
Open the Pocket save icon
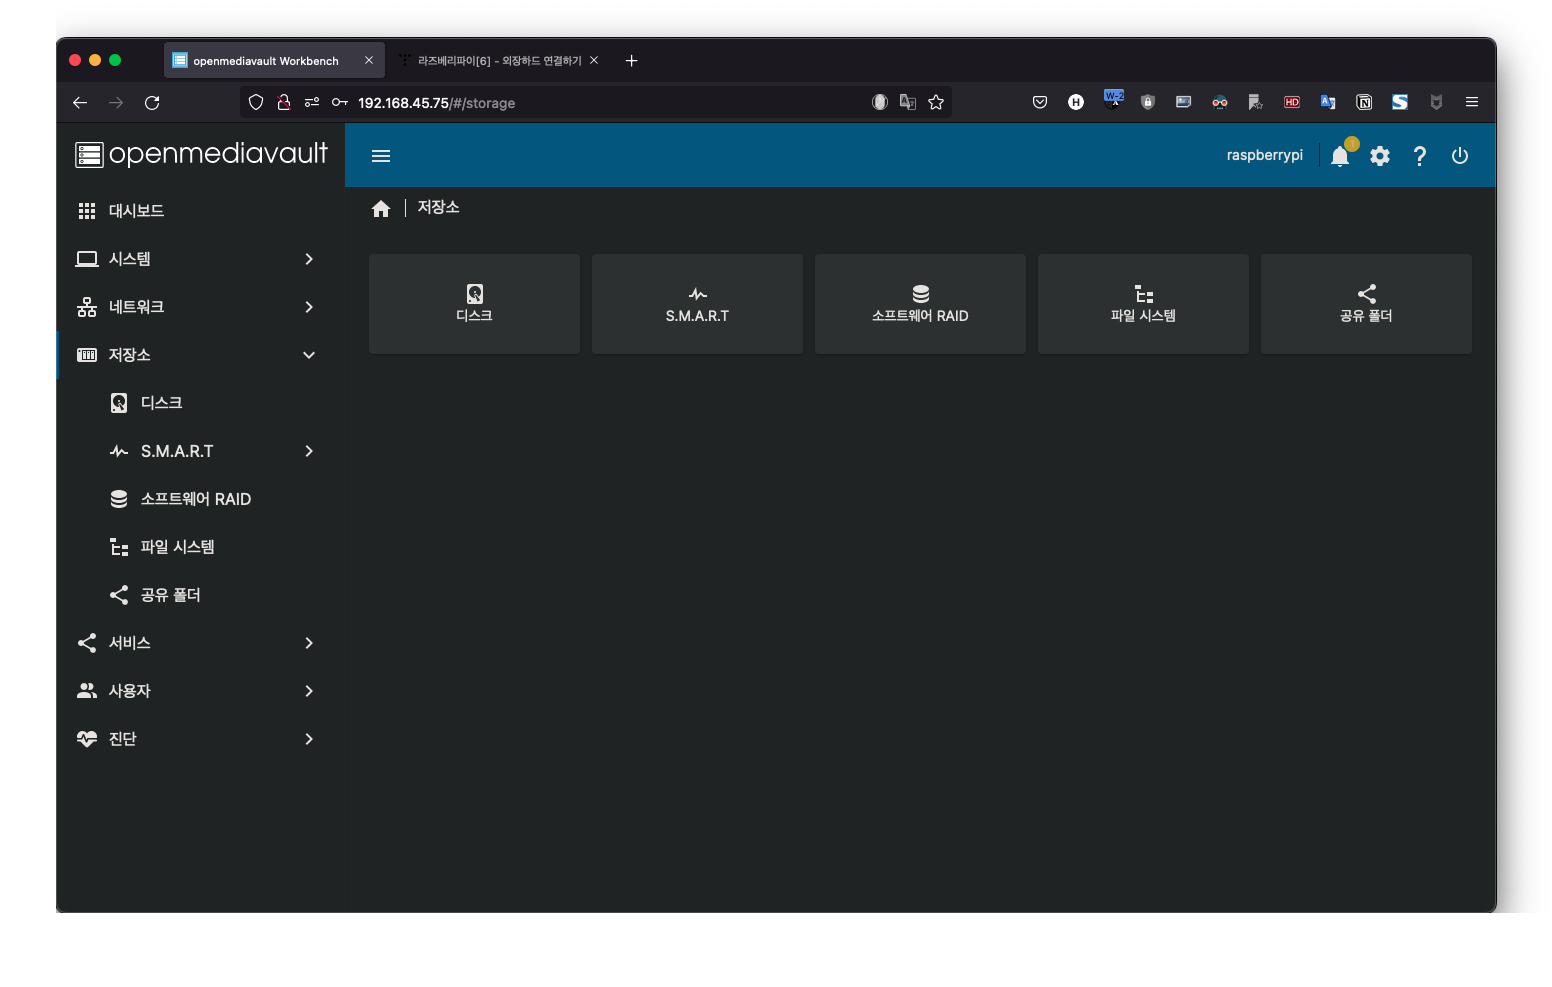(x=1040, y=102)
